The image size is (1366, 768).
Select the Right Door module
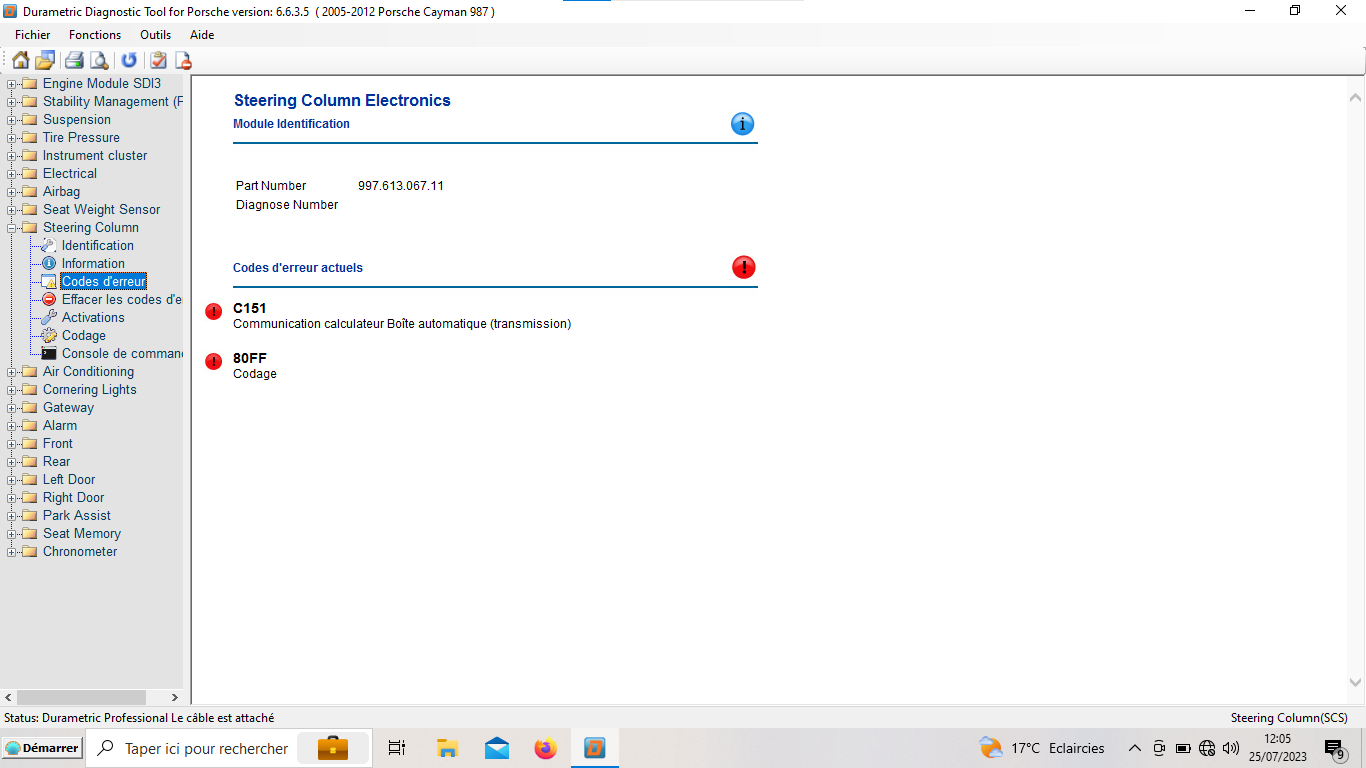pyautogui.click(x=73, y=497)
